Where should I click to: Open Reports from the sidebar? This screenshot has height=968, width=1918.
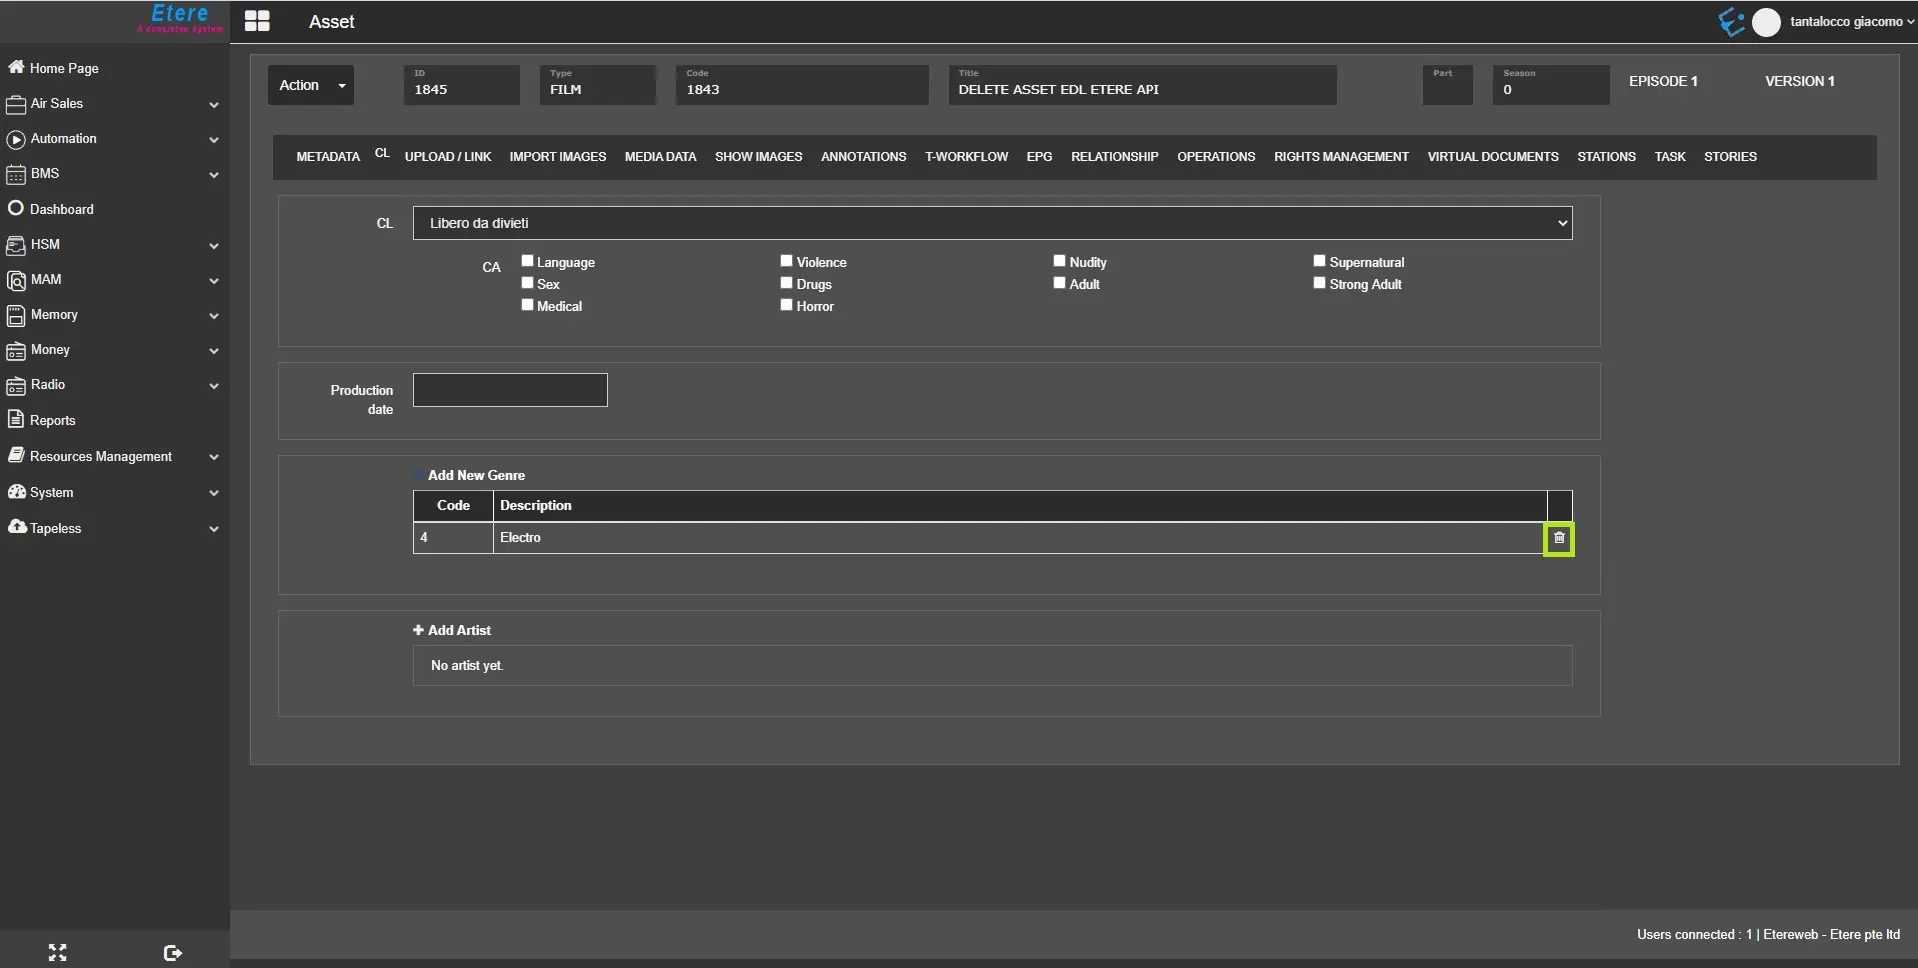[52, 420]
